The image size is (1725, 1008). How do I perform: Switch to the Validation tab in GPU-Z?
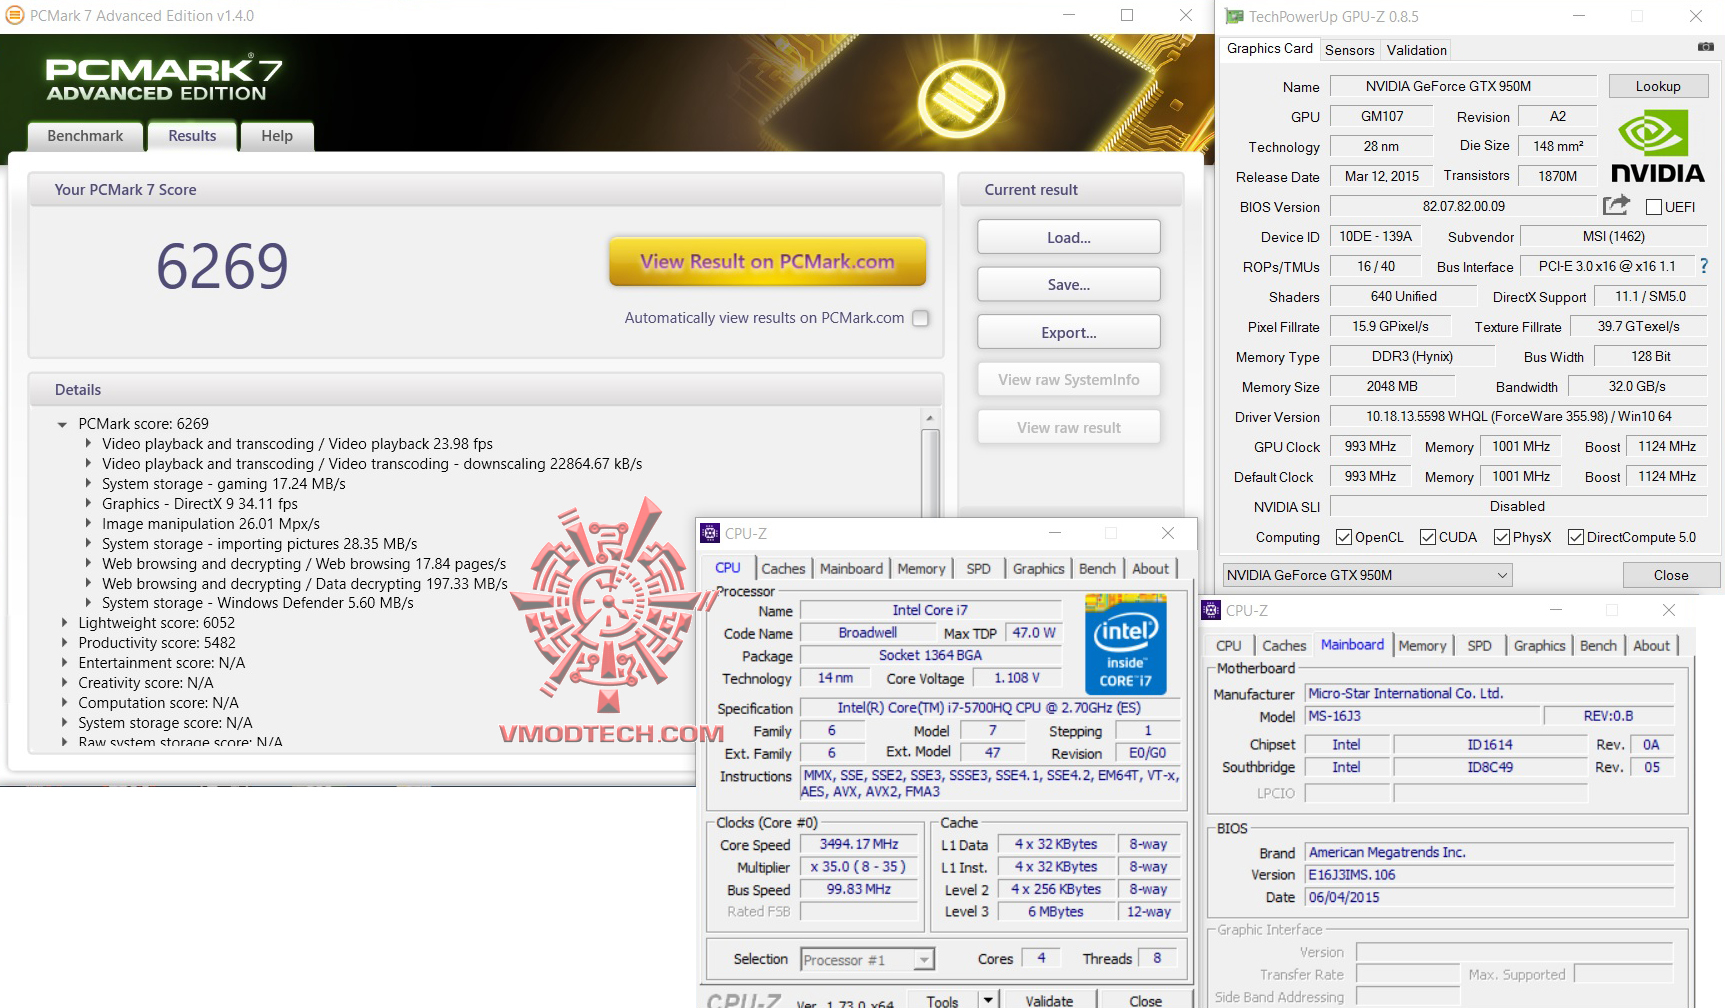pos(1416,50)
